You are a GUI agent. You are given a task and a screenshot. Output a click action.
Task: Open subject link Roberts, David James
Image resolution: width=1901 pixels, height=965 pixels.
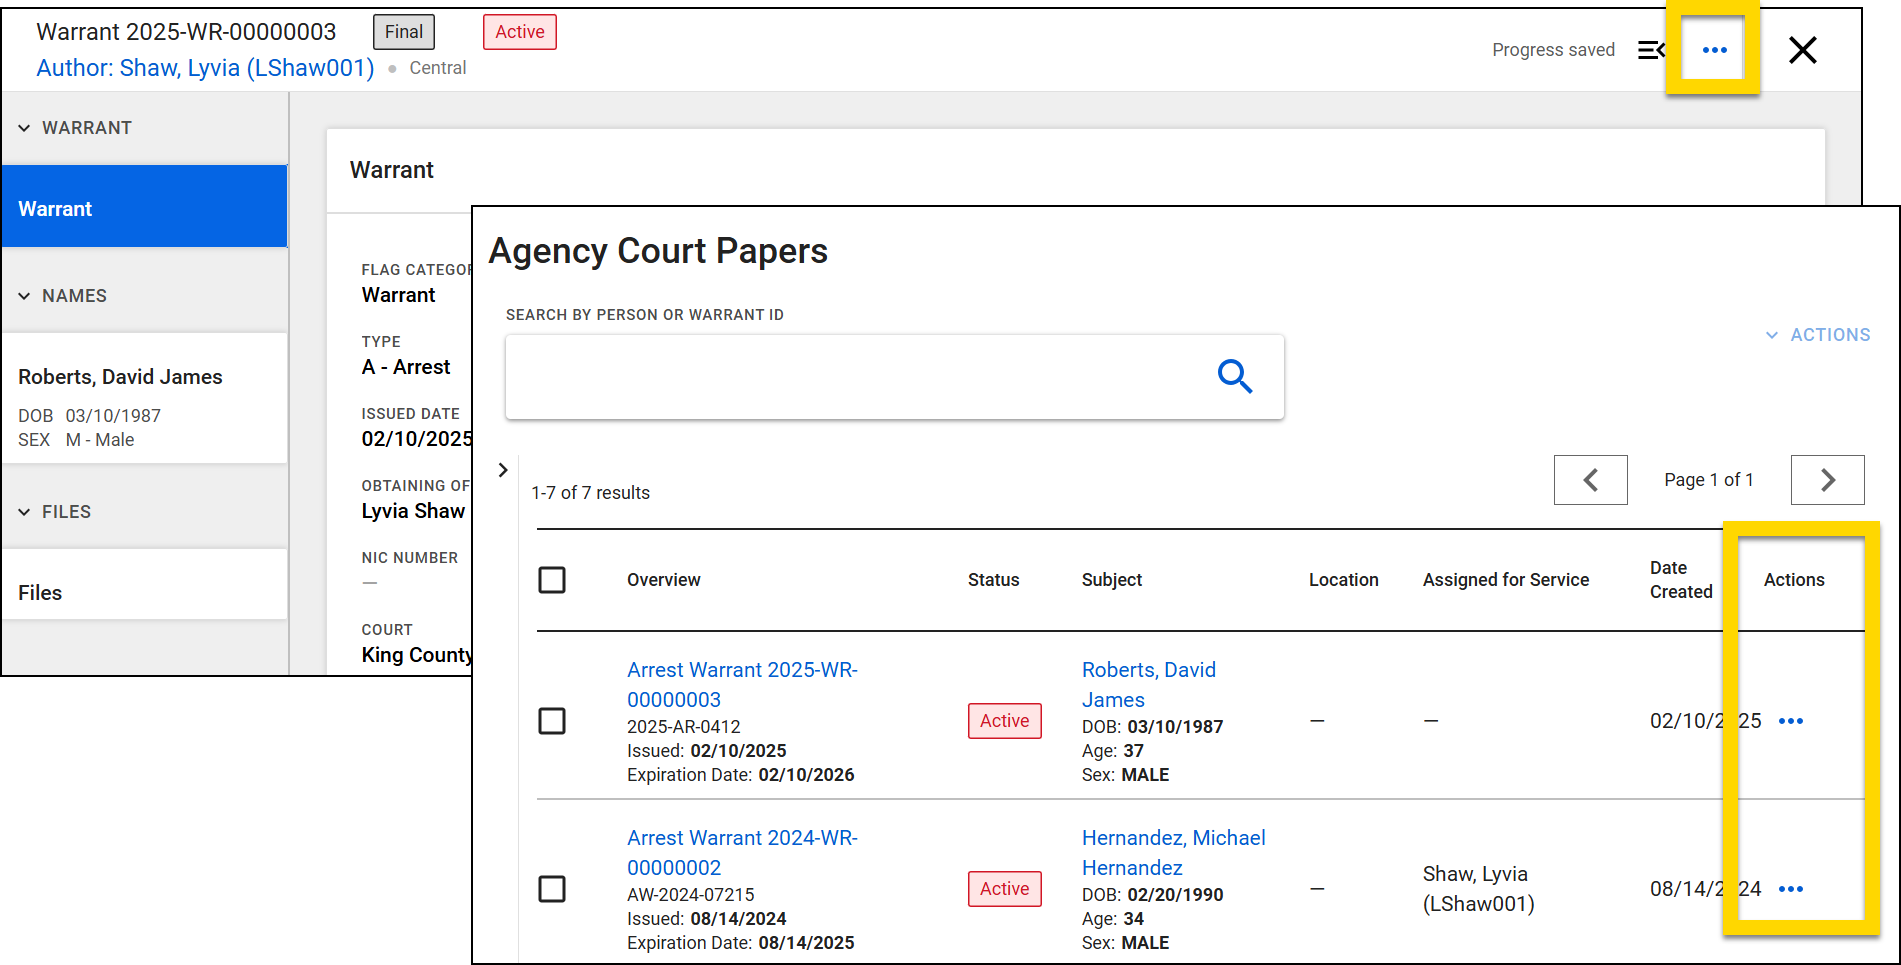[1148, 684]
